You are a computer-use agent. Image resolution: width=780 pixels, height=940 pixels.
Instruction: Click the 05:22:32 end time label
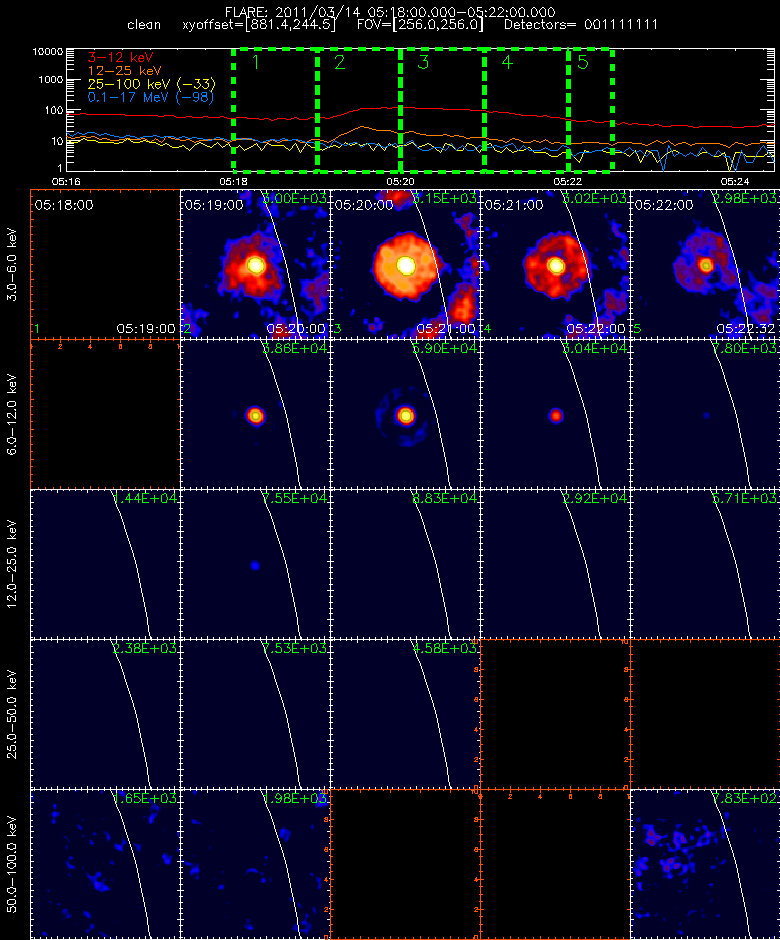click(745, 329)
